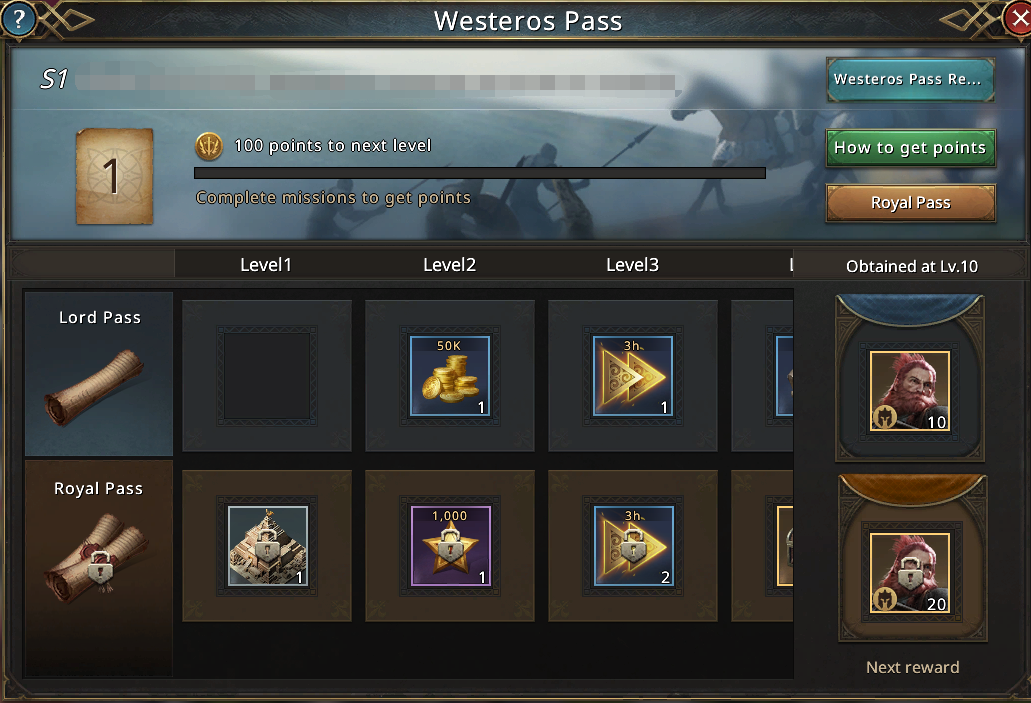
Task: Click the orange Royal Pass button
Action: click(x=910, y=203)
